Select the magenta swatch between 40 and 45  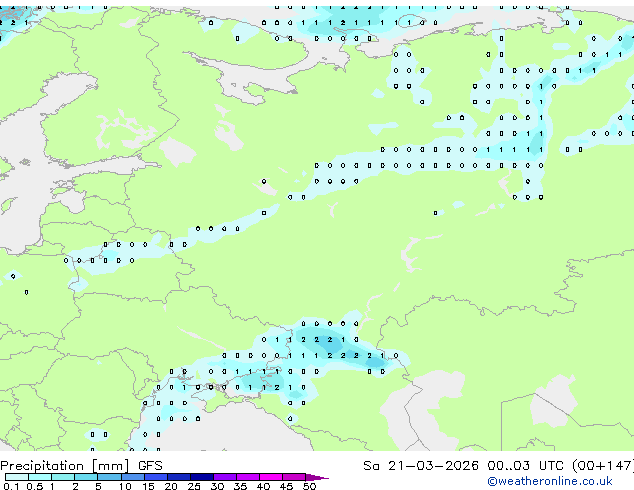pos(271,477)
